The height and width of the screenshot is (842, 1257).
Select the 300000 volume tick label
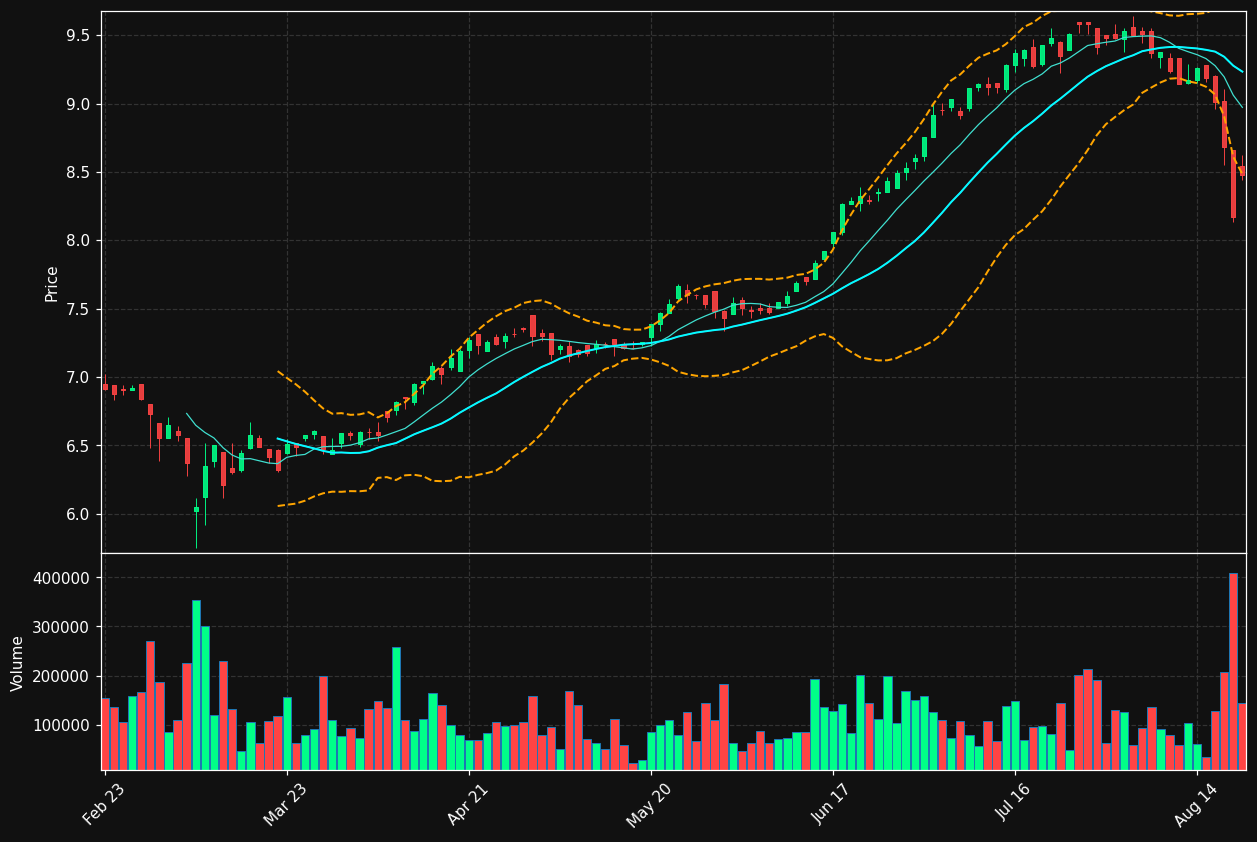click(63, 627)
